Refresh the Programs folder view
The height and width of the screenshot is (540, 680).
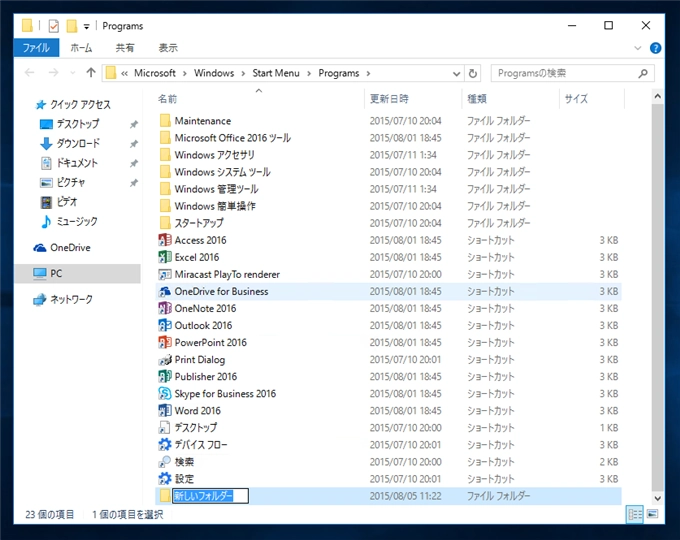tap(473, 73)
